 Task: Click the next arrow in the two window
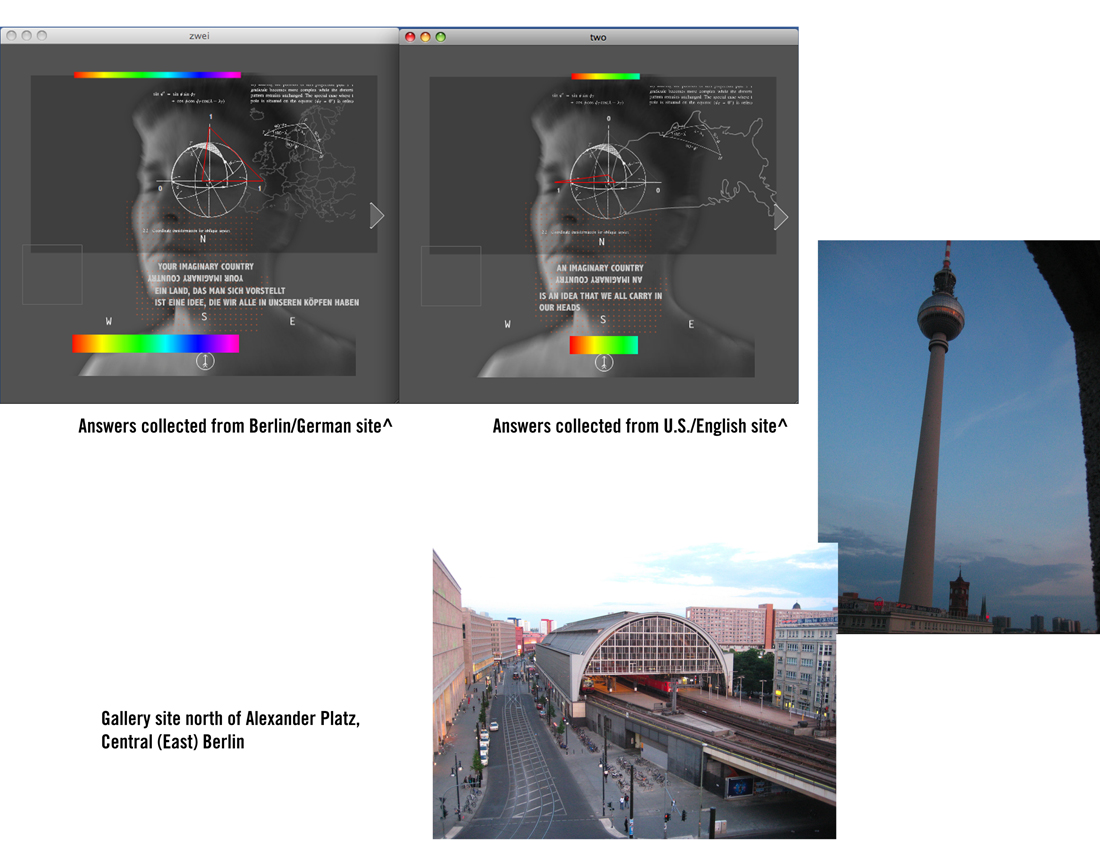781,216
